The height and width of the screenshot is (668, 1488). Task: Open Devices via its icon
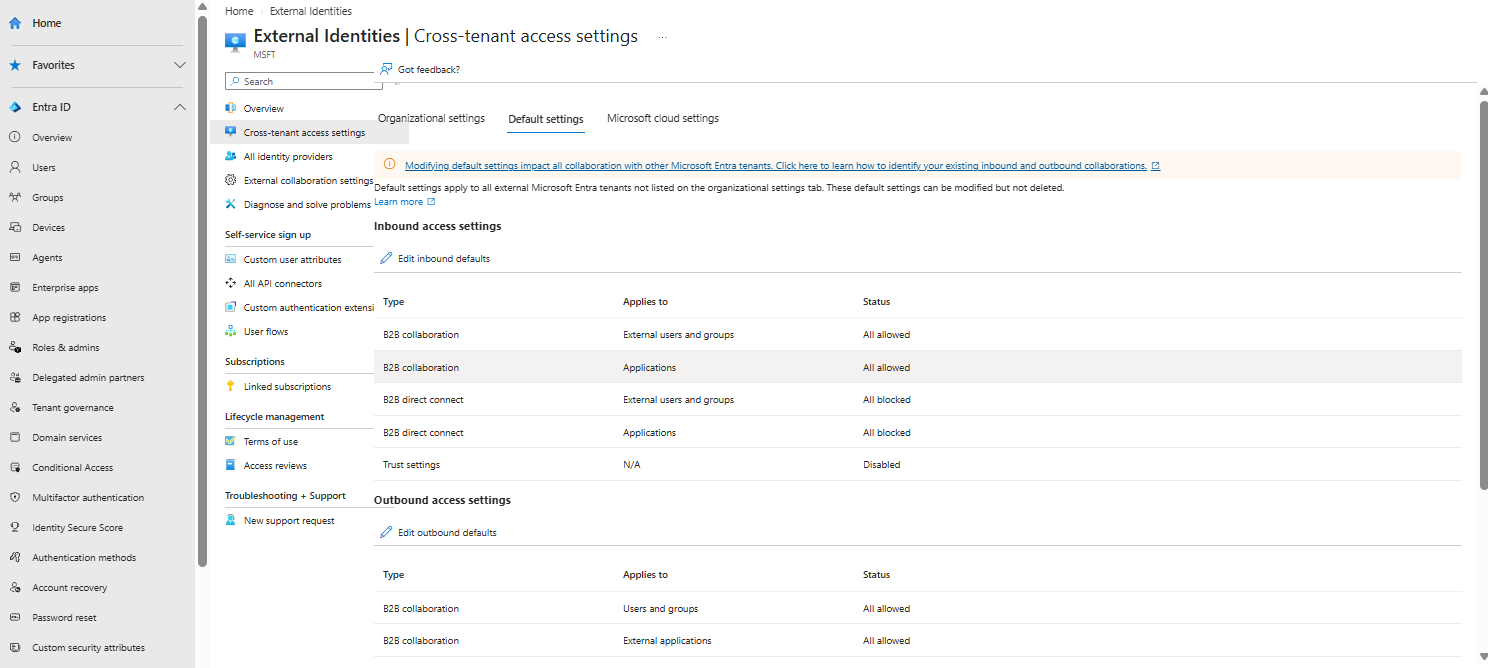pyautogui.click(x=15, y=227)
